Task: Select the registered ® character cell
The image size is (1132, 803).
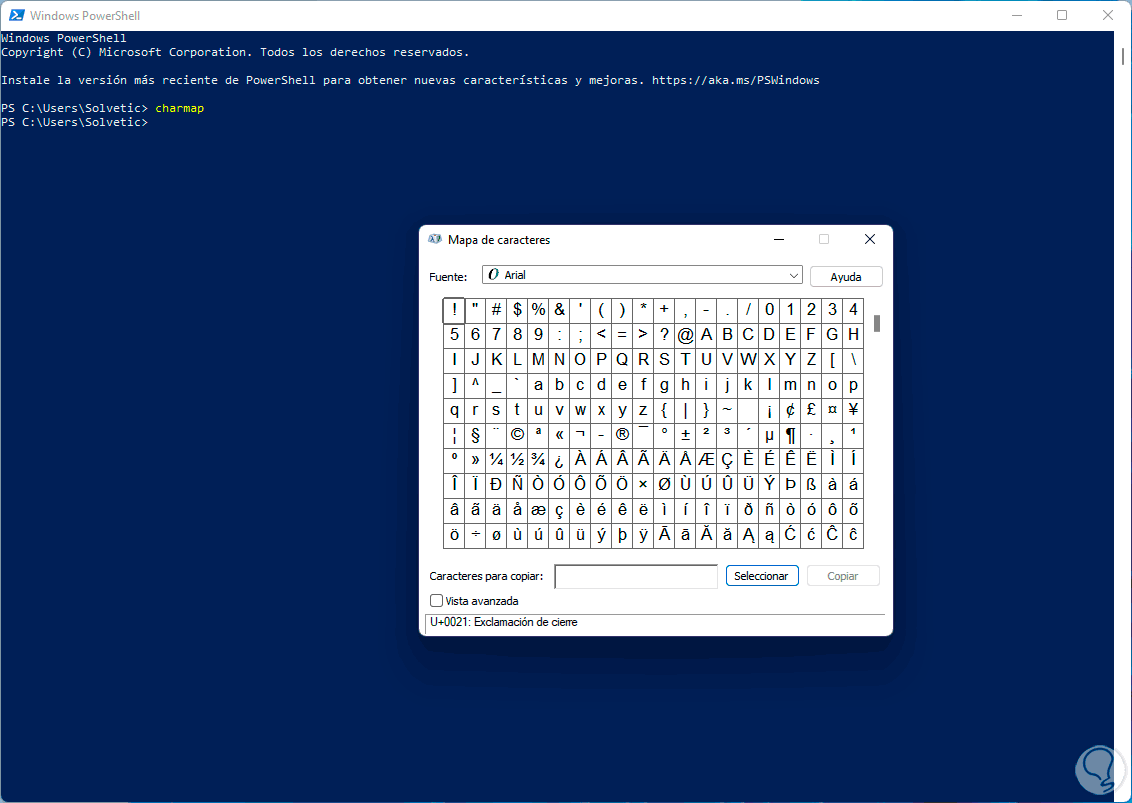Action: point(622,435)
